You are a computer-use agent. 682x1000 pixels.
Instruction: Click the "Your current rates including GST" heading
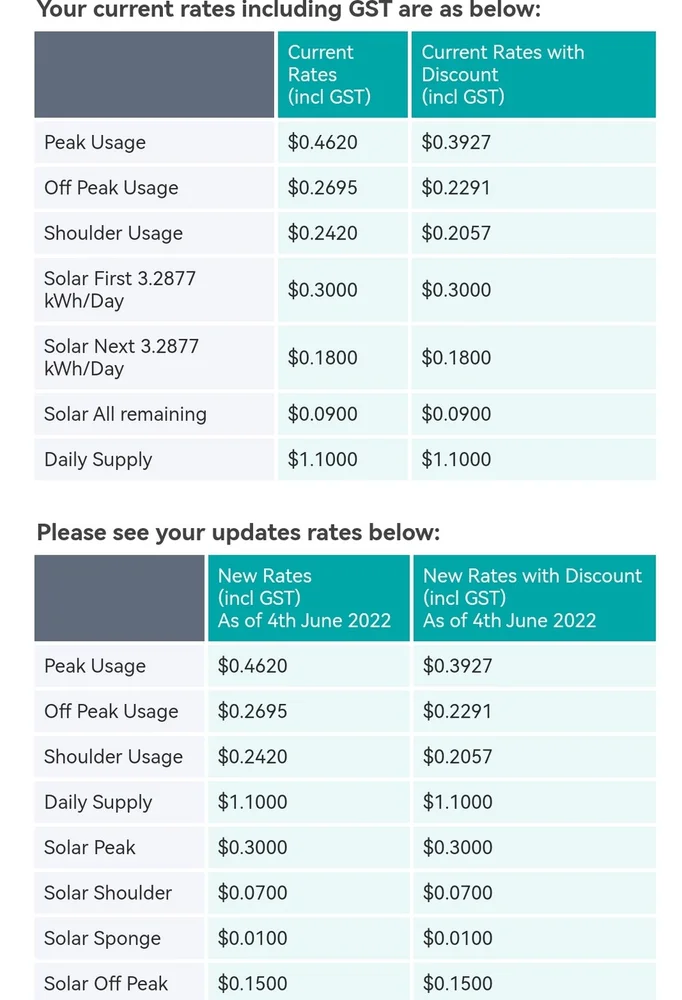pos(288,11)
